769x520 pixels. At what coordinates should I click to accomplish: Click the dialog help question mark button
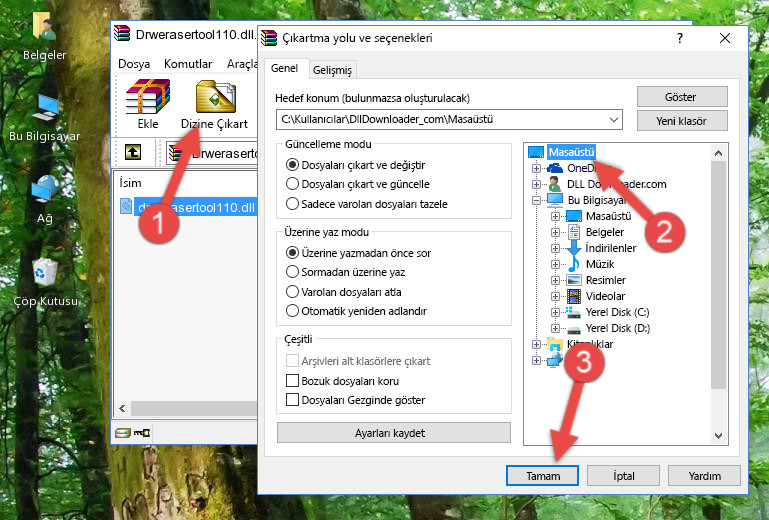(x=680, y=38)
